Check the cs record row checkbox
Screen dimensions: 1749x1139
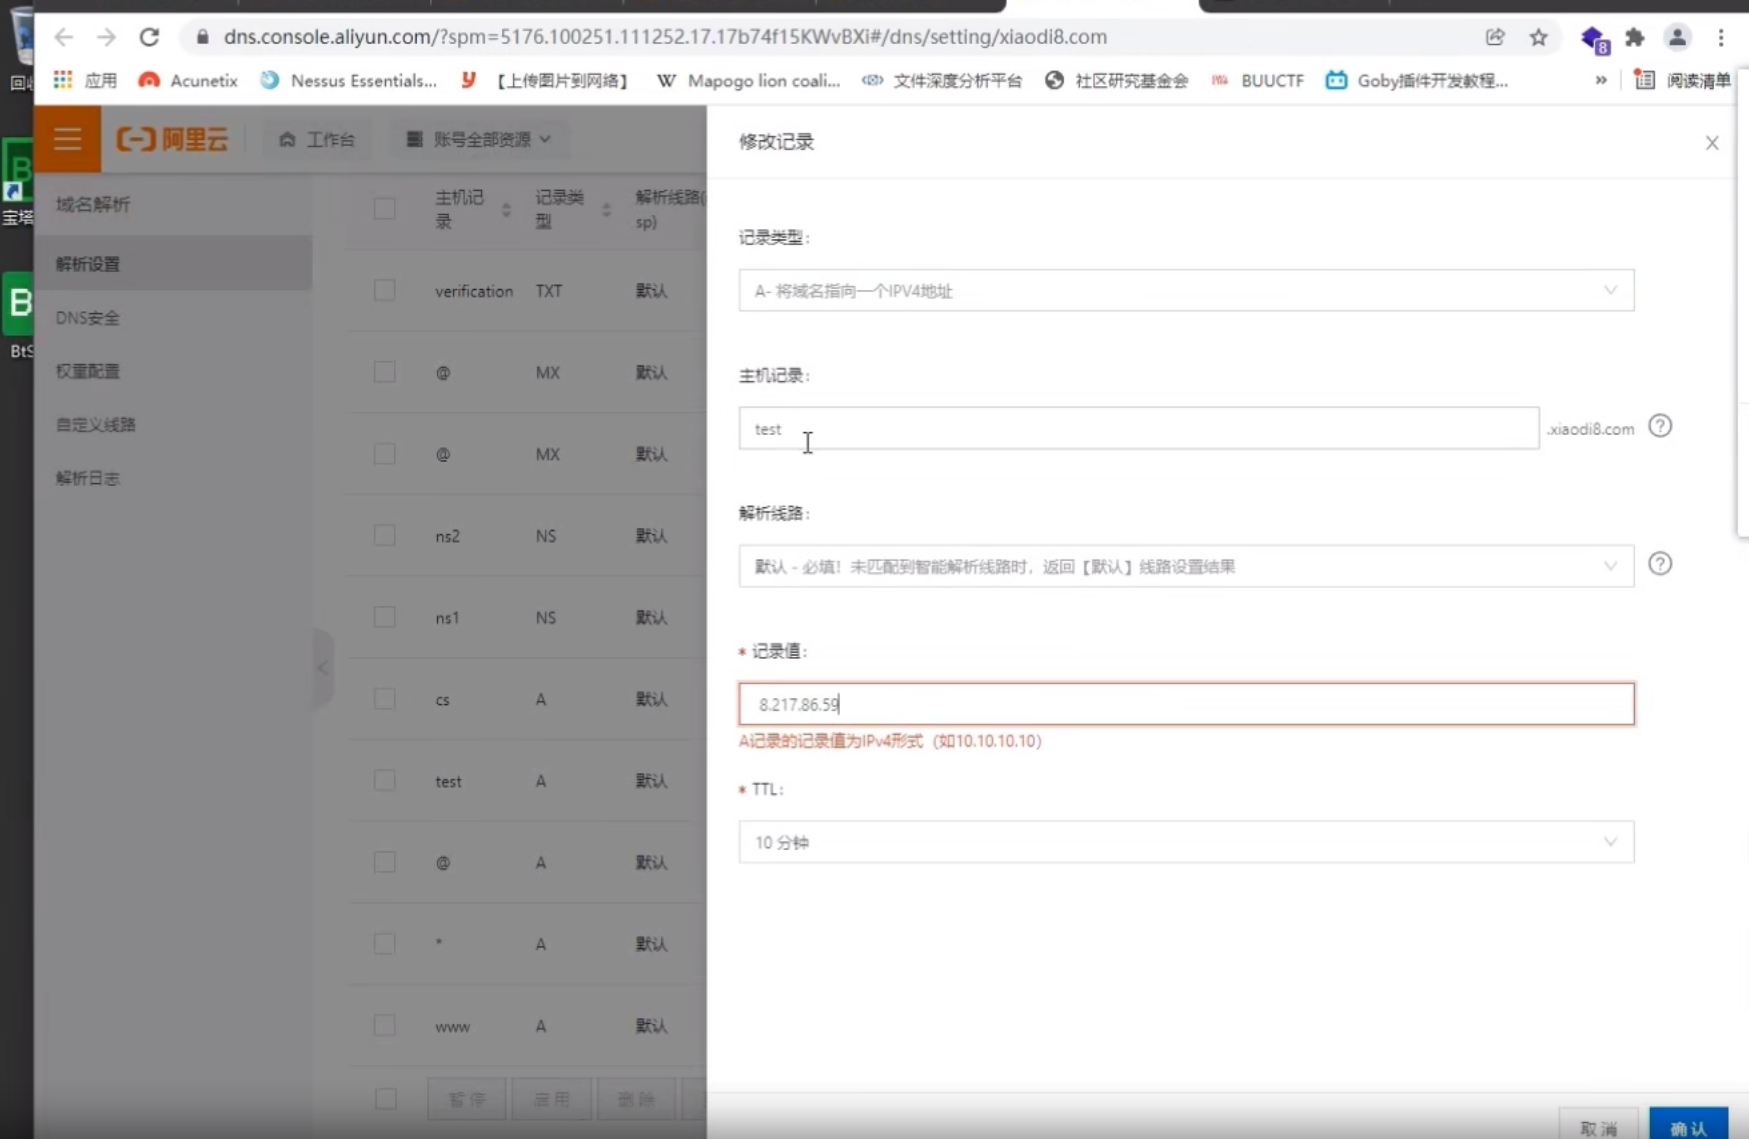[384, 699]
